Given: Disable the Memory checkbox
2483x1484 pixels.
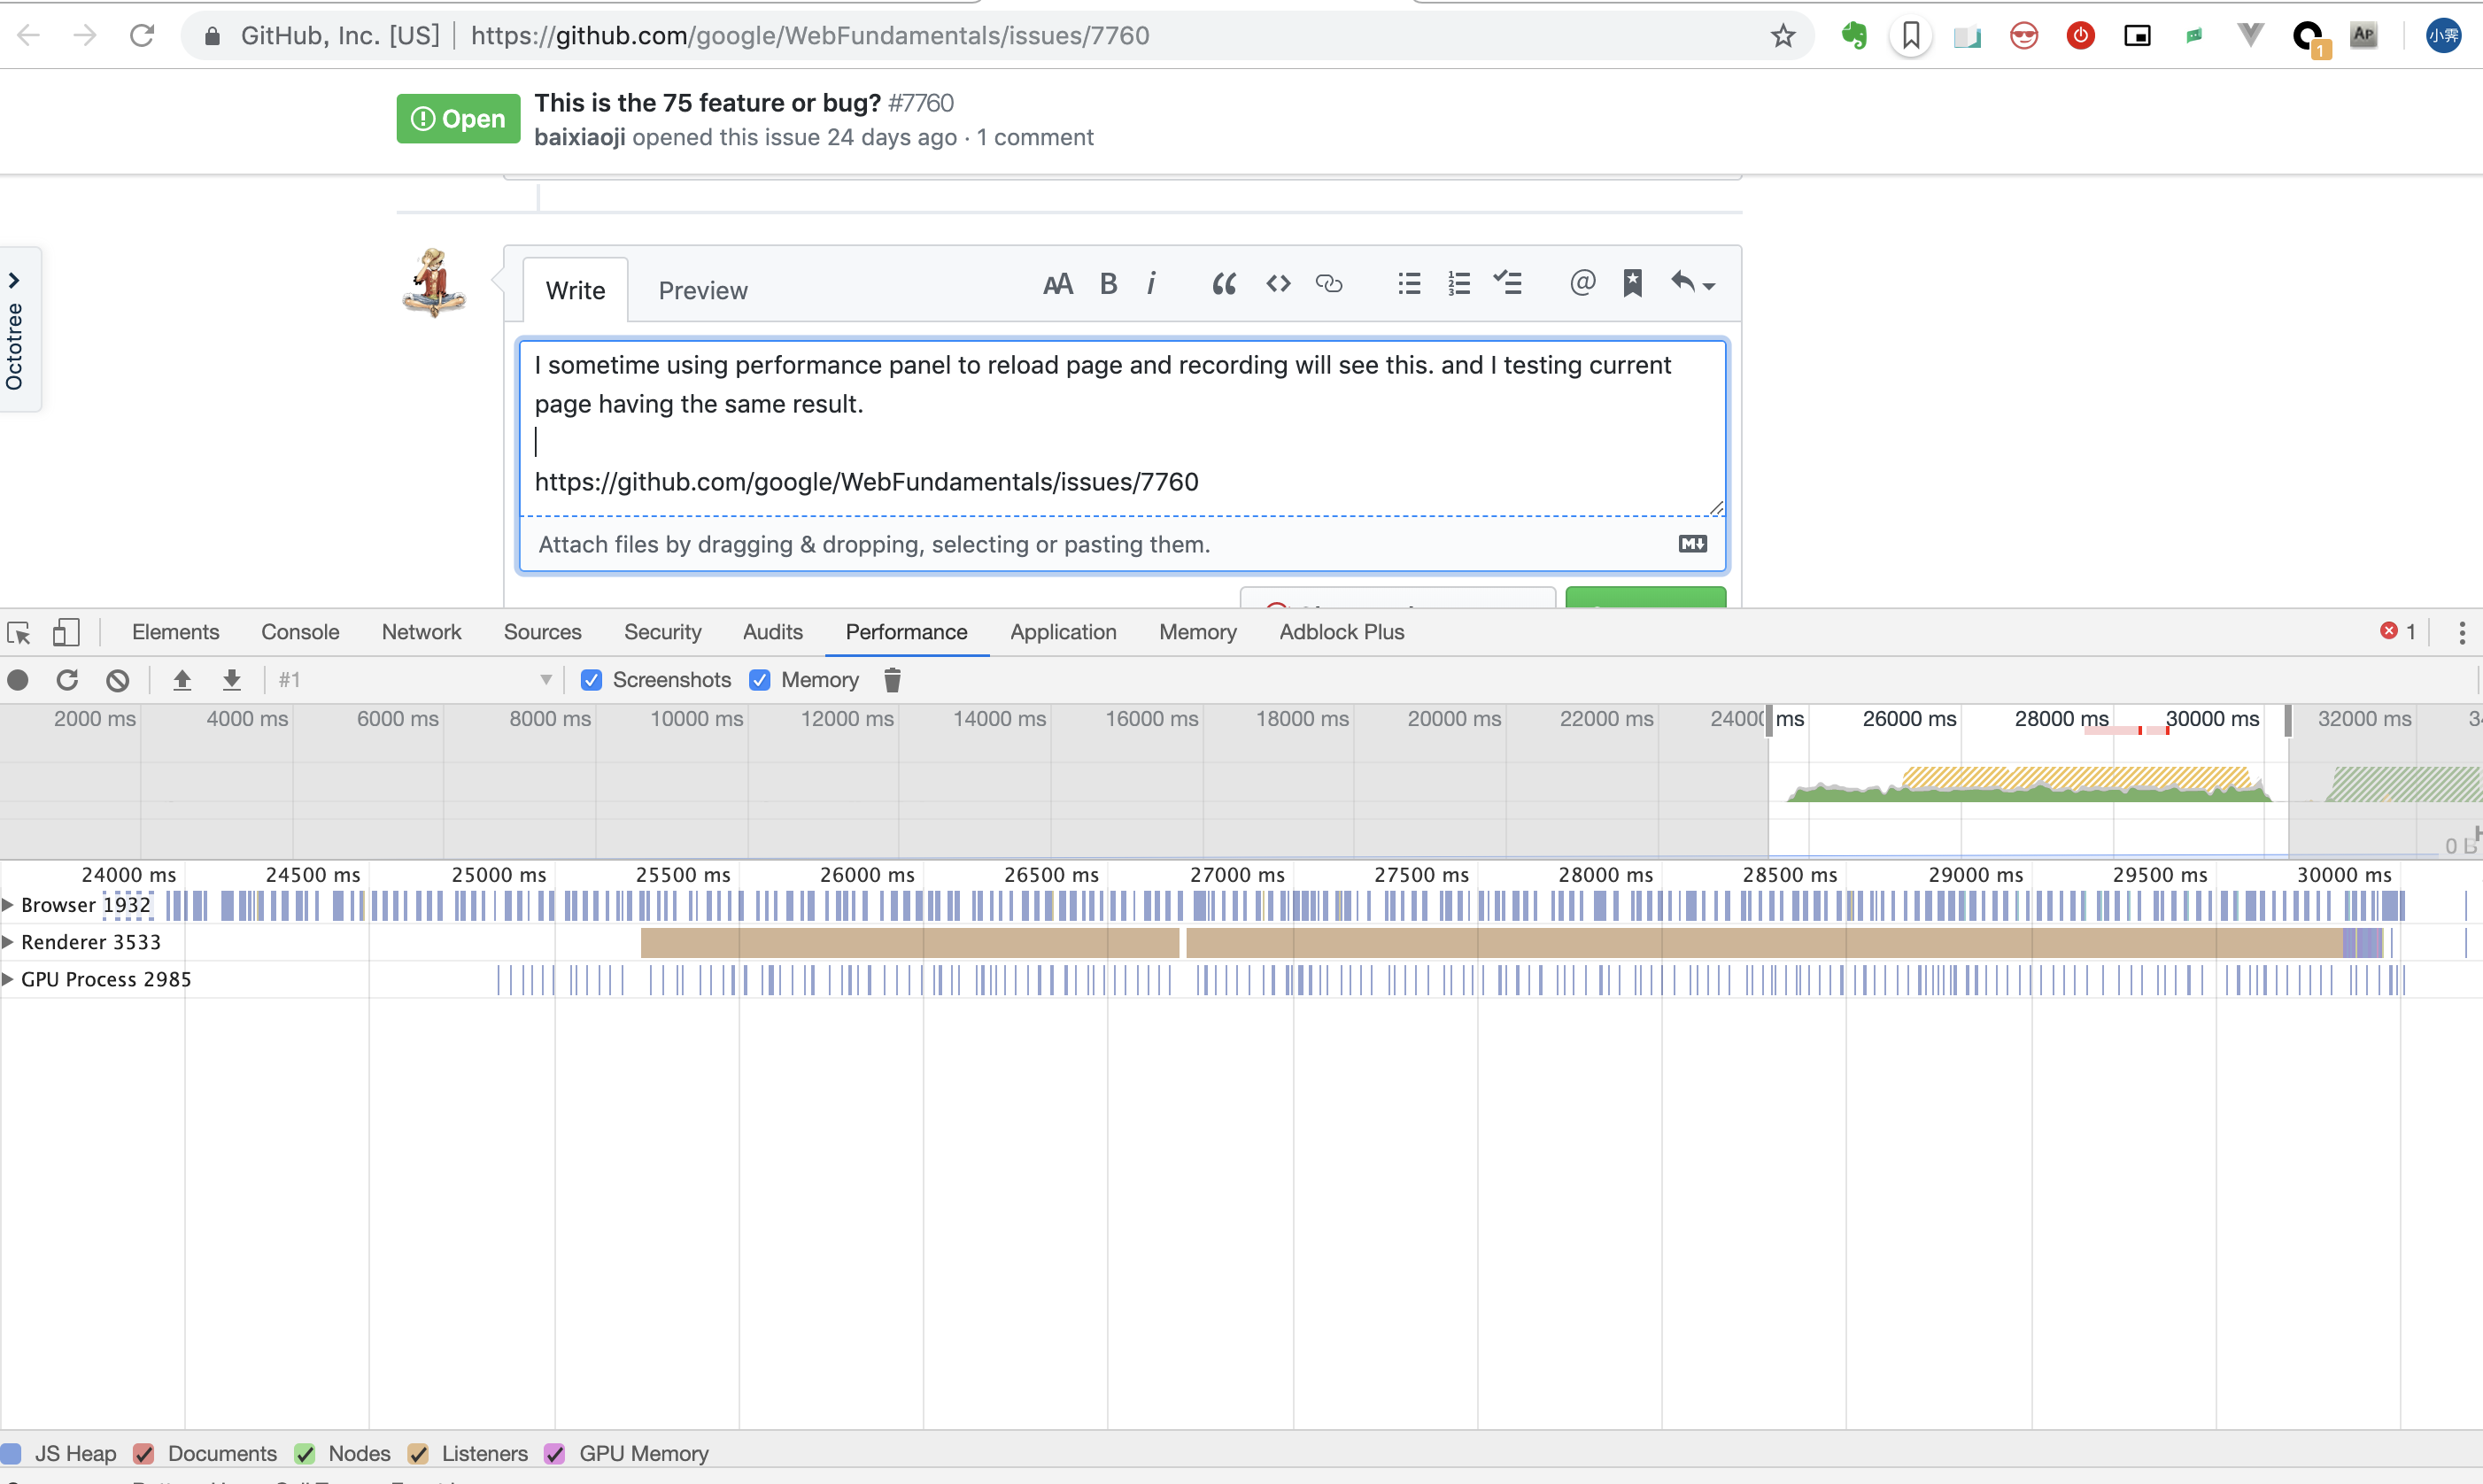Looking at the screenshot, I should 760,679.
